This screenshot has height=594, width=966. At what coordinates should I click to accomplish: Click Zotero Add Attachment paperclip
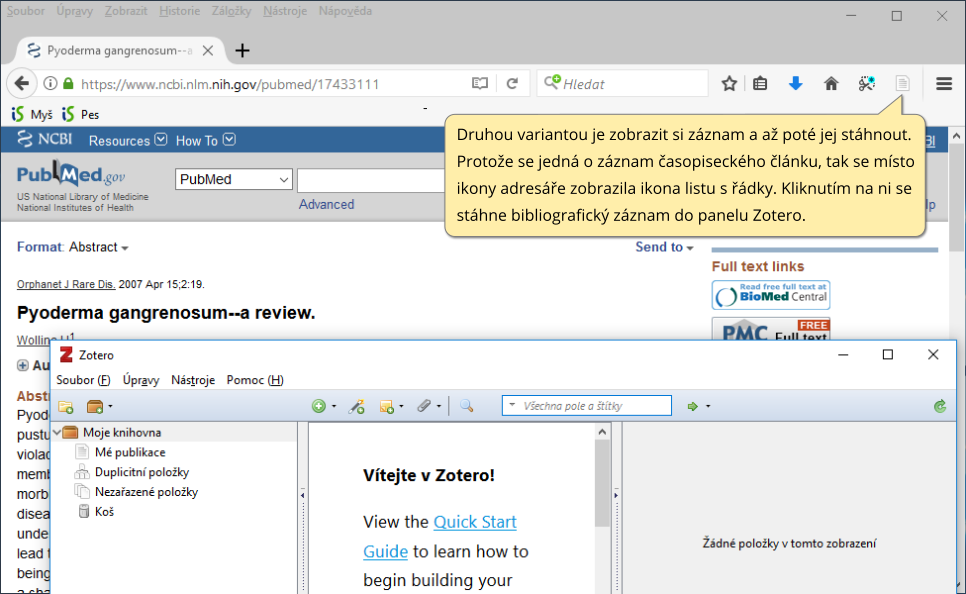[424, 406]
